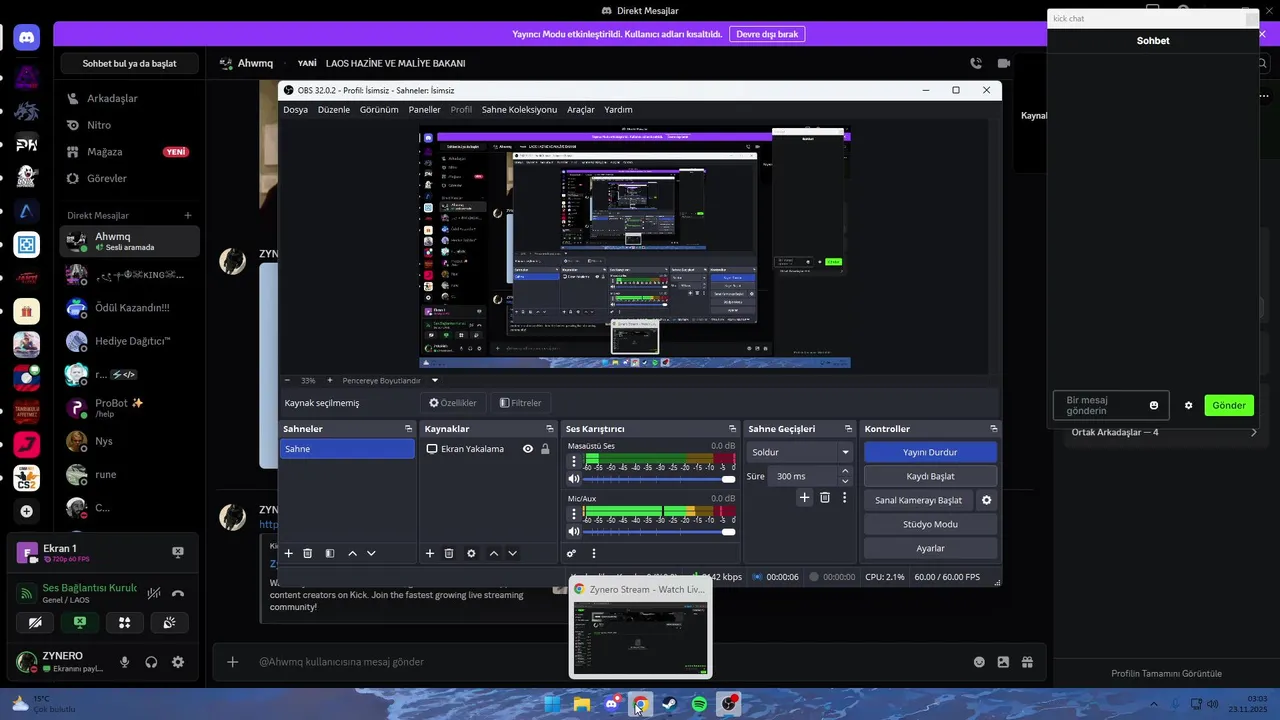Viewport: 1280px width, 720px height.
Task: Open Spotify from the Windows taskbar
Action: [x=700, y=705]
